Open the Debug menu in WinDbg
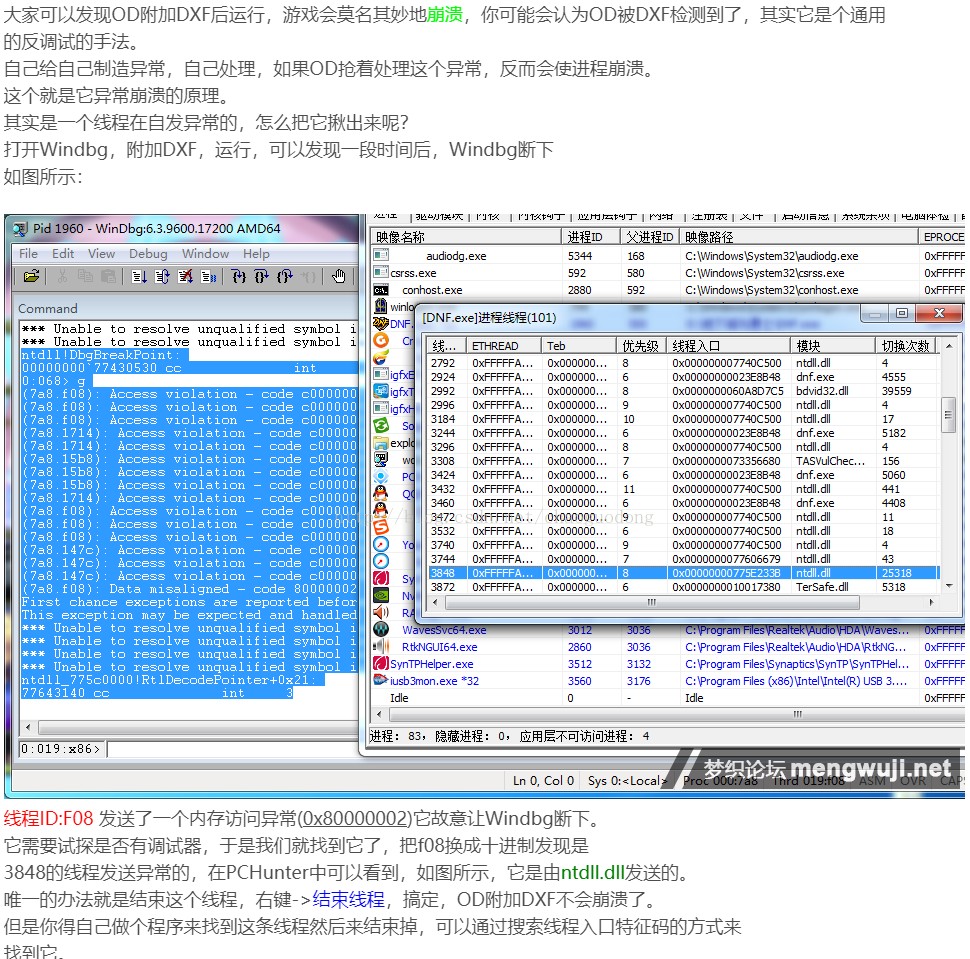This screenshot has height=959, width=970. point(148,254)
